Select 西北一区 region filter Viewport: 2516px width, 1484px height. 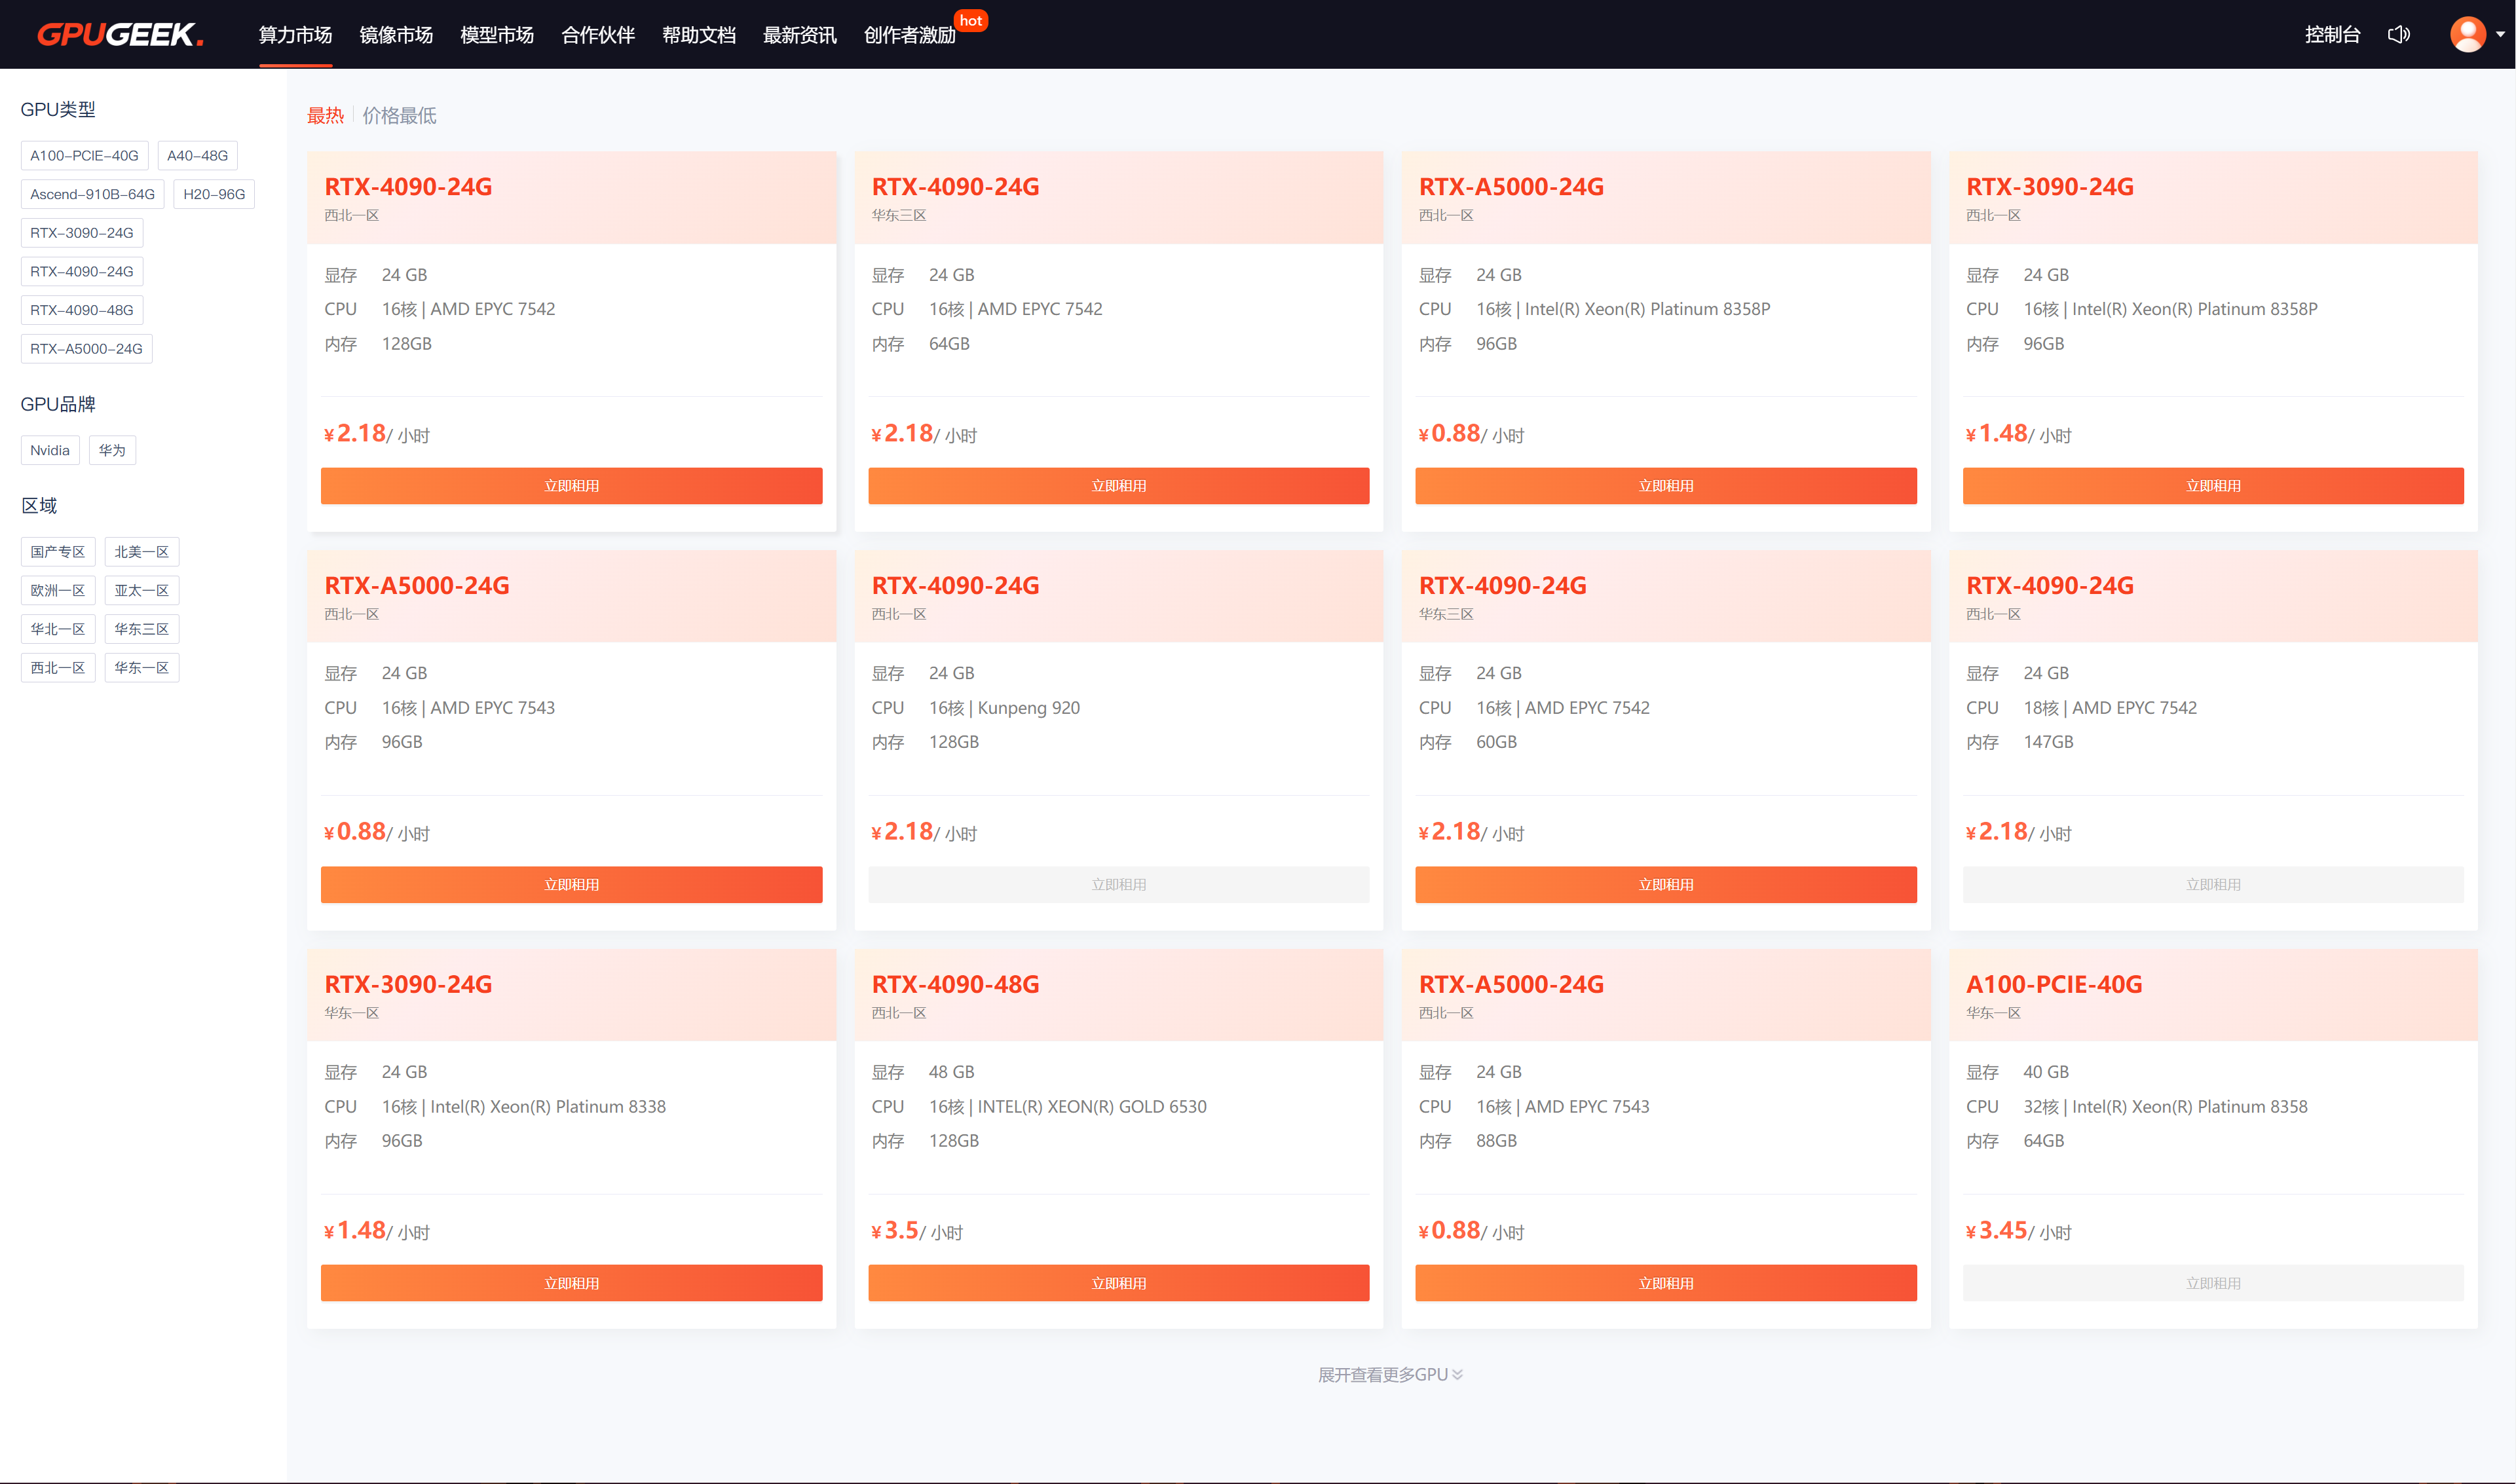tap(58, 668)
